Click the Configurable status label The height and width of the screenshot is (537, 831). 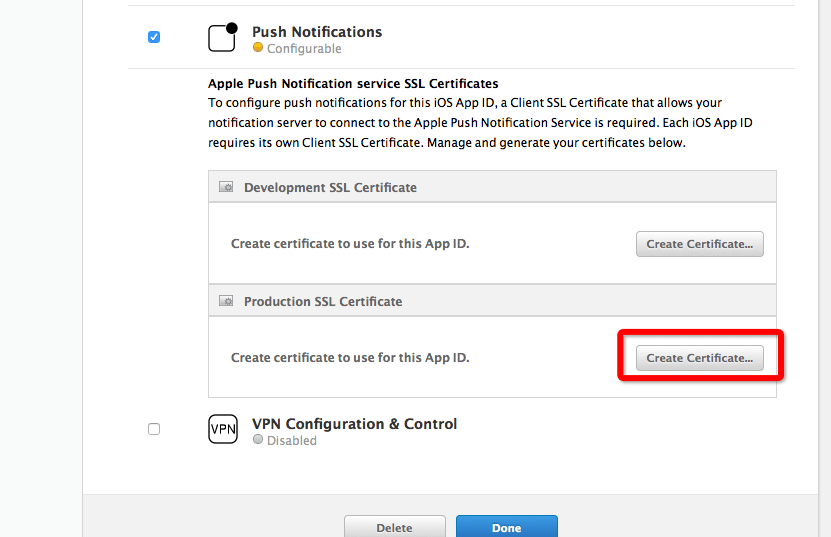click(304, 49)
